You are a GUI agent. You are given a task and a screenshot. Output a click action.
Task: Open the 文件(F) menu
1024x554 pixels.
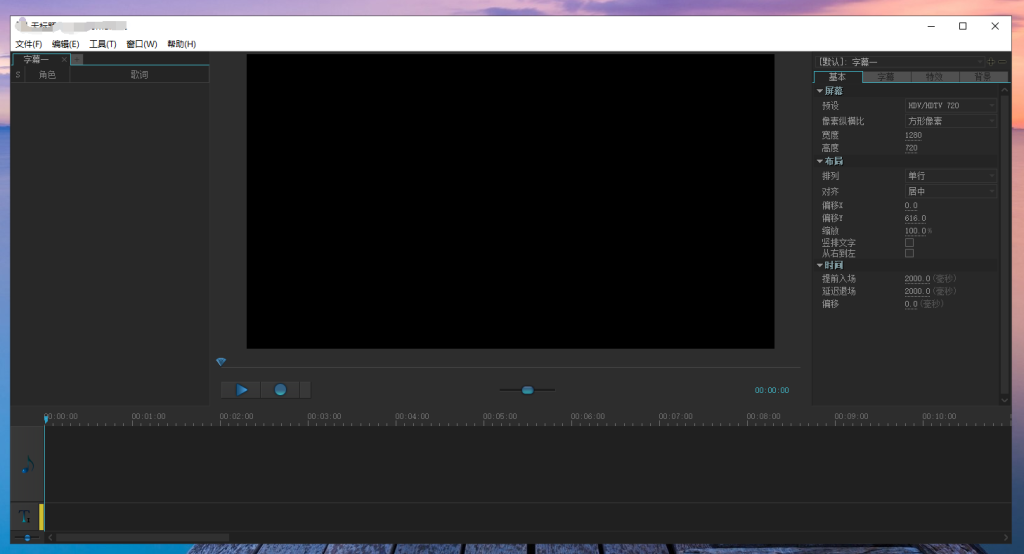point(29,44)
